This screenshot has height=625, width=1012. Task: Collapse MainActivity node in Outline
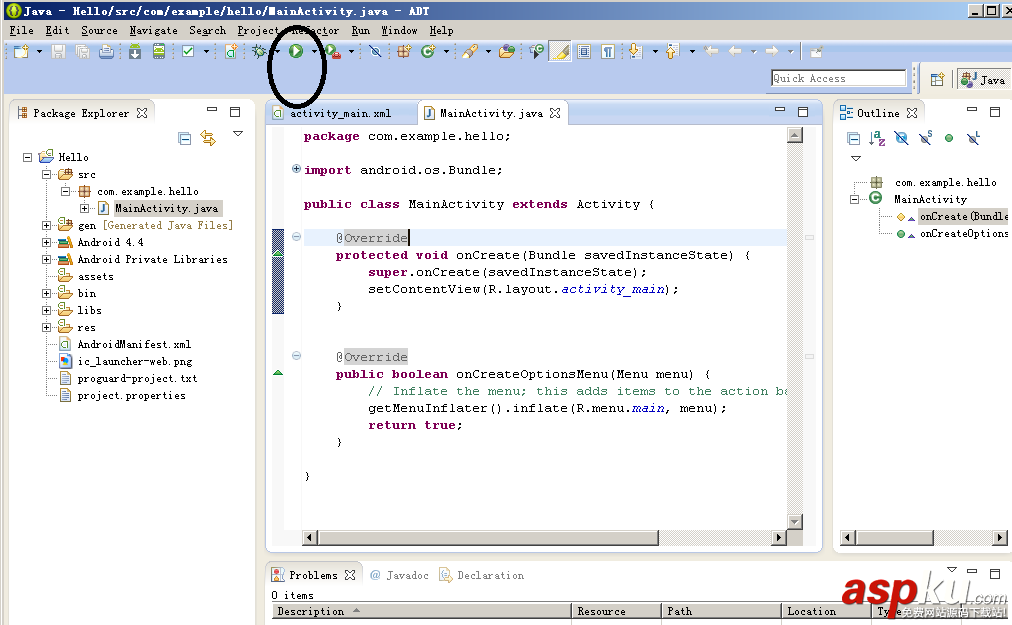click(855, 200)
